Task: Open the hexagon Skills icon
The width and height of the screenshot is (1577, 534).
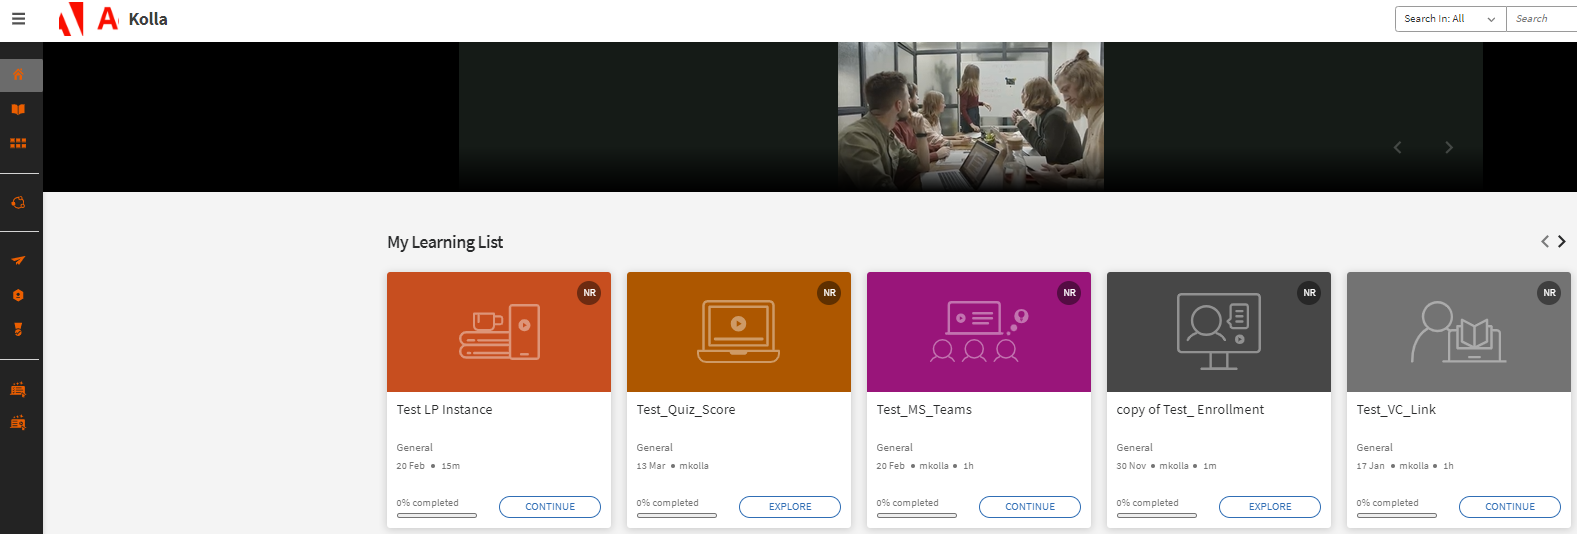Action: [18, 296]
